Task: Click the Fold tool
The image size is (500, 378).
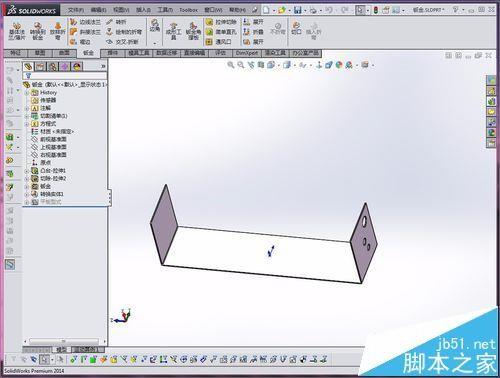Action: [253, 32]
